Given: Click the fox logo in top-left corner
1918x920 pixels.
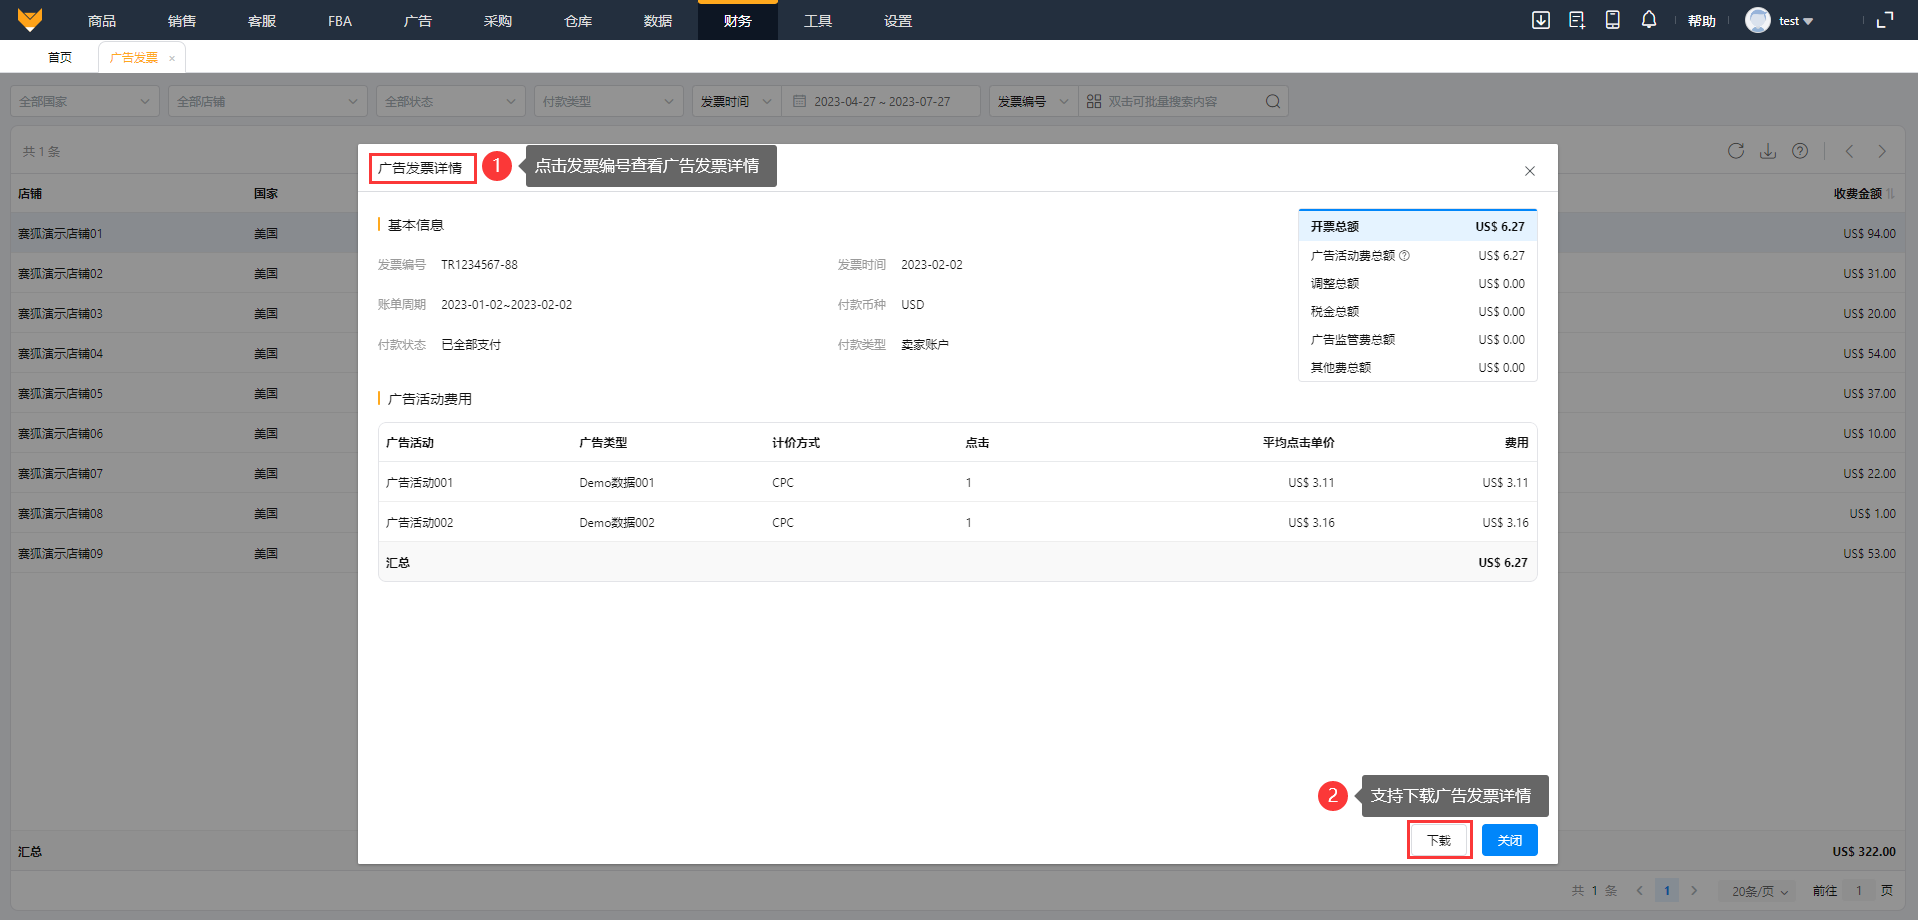Looking at the screenshot, I should [x=30, y=20].
